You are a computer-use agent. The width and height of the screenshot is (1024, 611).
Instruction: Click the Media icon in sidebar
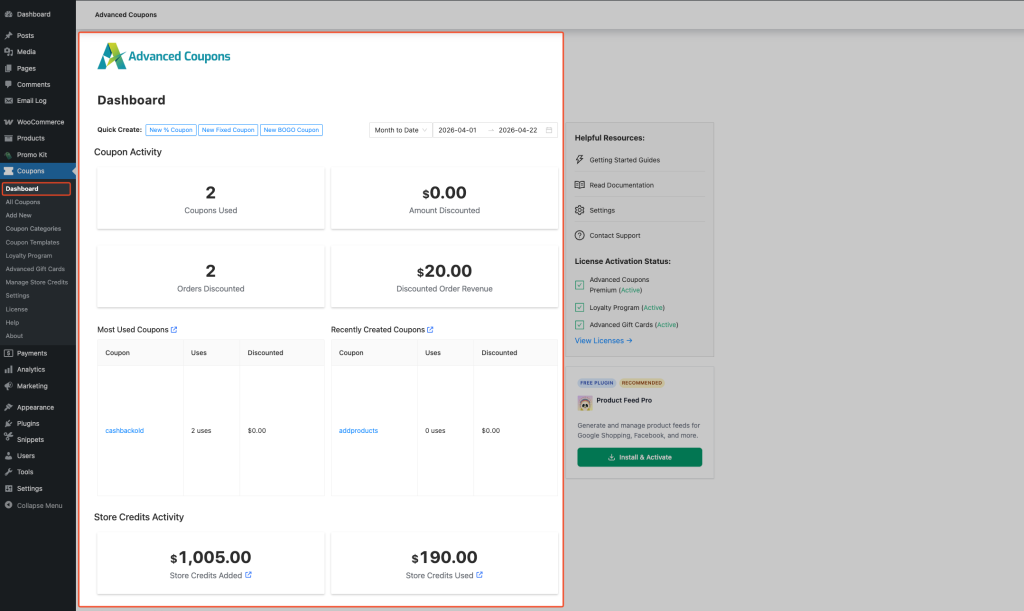[x=8, y=52]
